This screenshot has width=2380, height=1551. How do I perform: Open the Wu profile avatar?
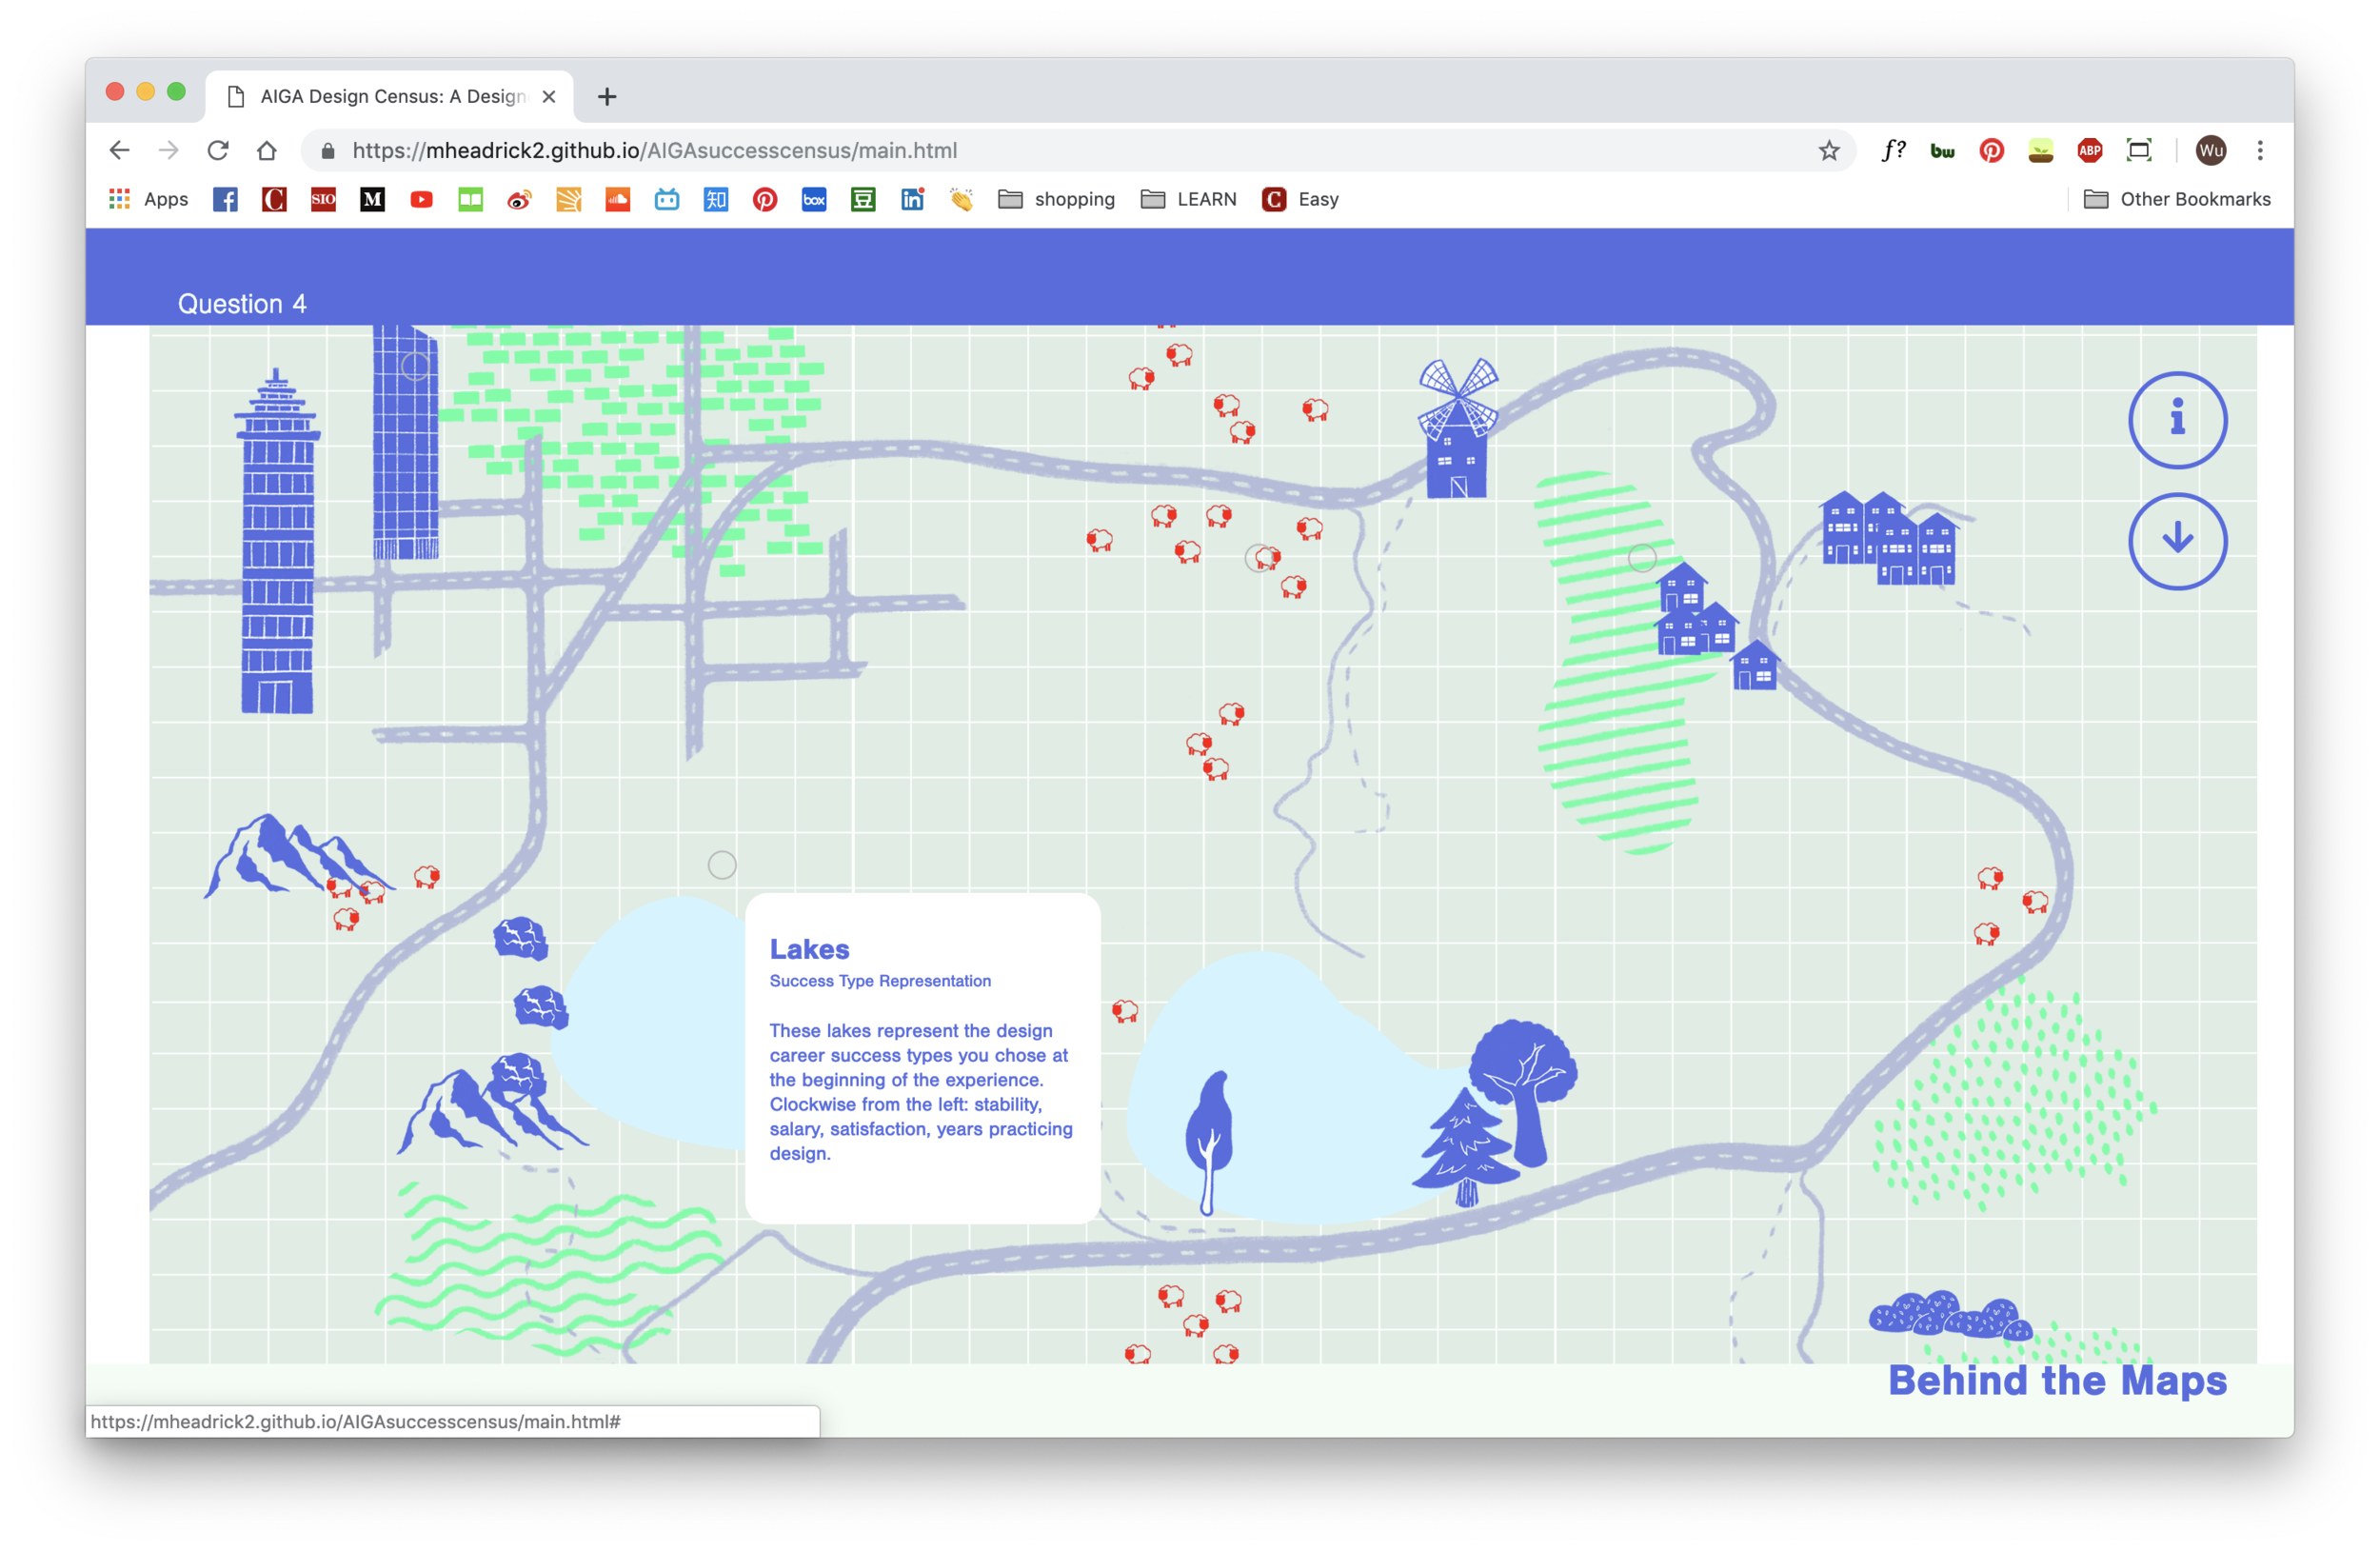(x=2210, y=150)
